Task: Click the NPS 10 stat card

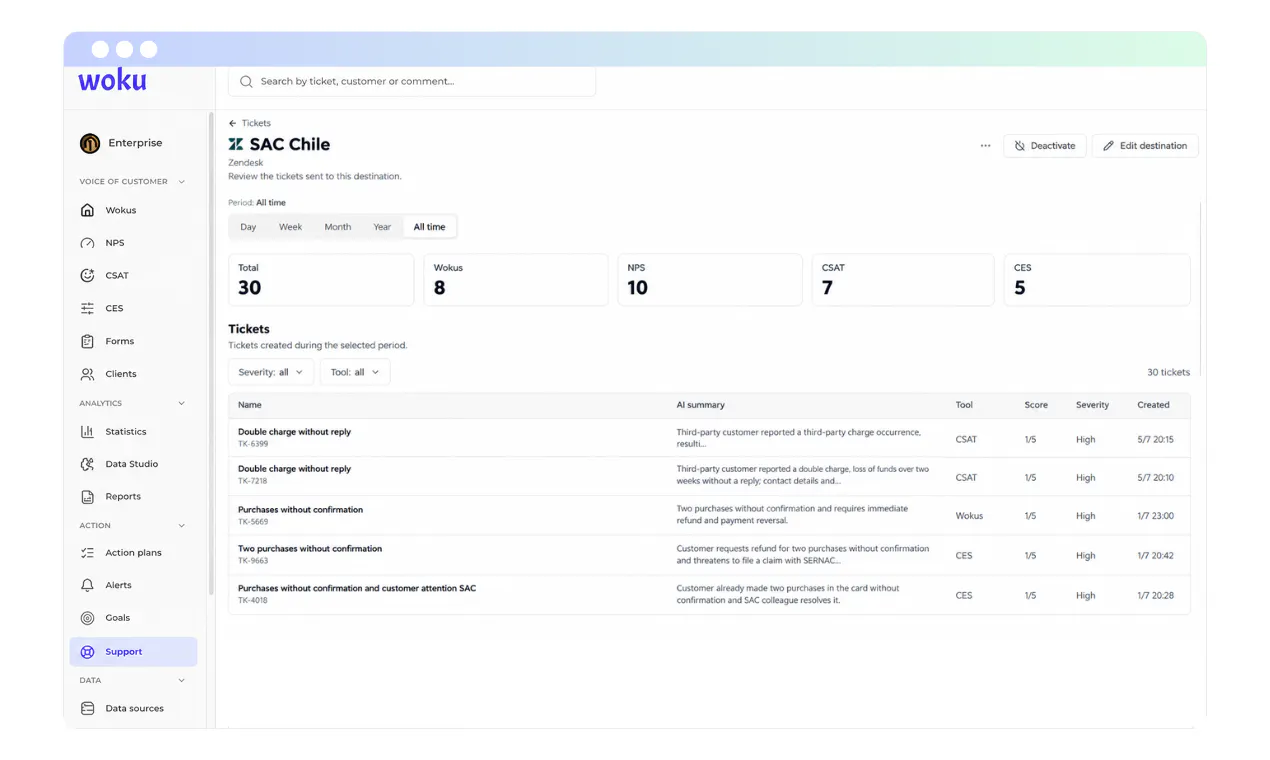Action: click(x=710, y=279)
